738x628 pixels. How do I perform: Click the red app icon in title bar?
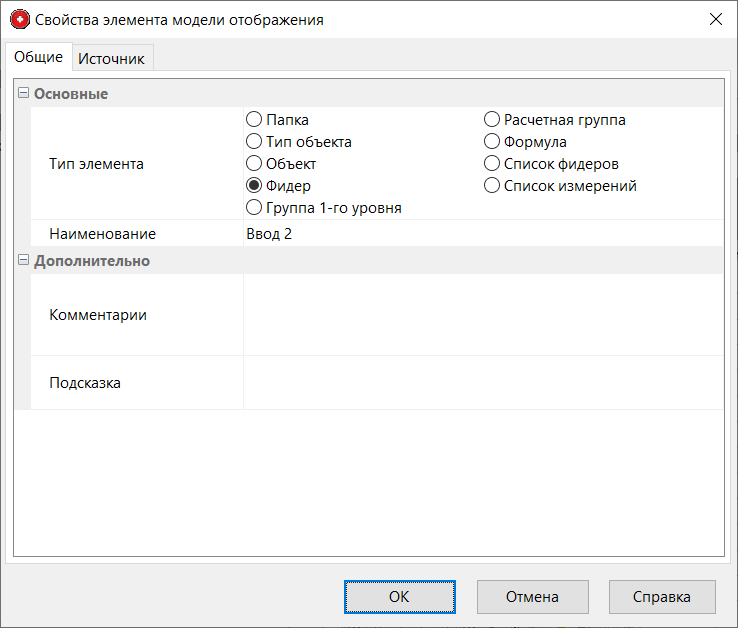point(19,19)
